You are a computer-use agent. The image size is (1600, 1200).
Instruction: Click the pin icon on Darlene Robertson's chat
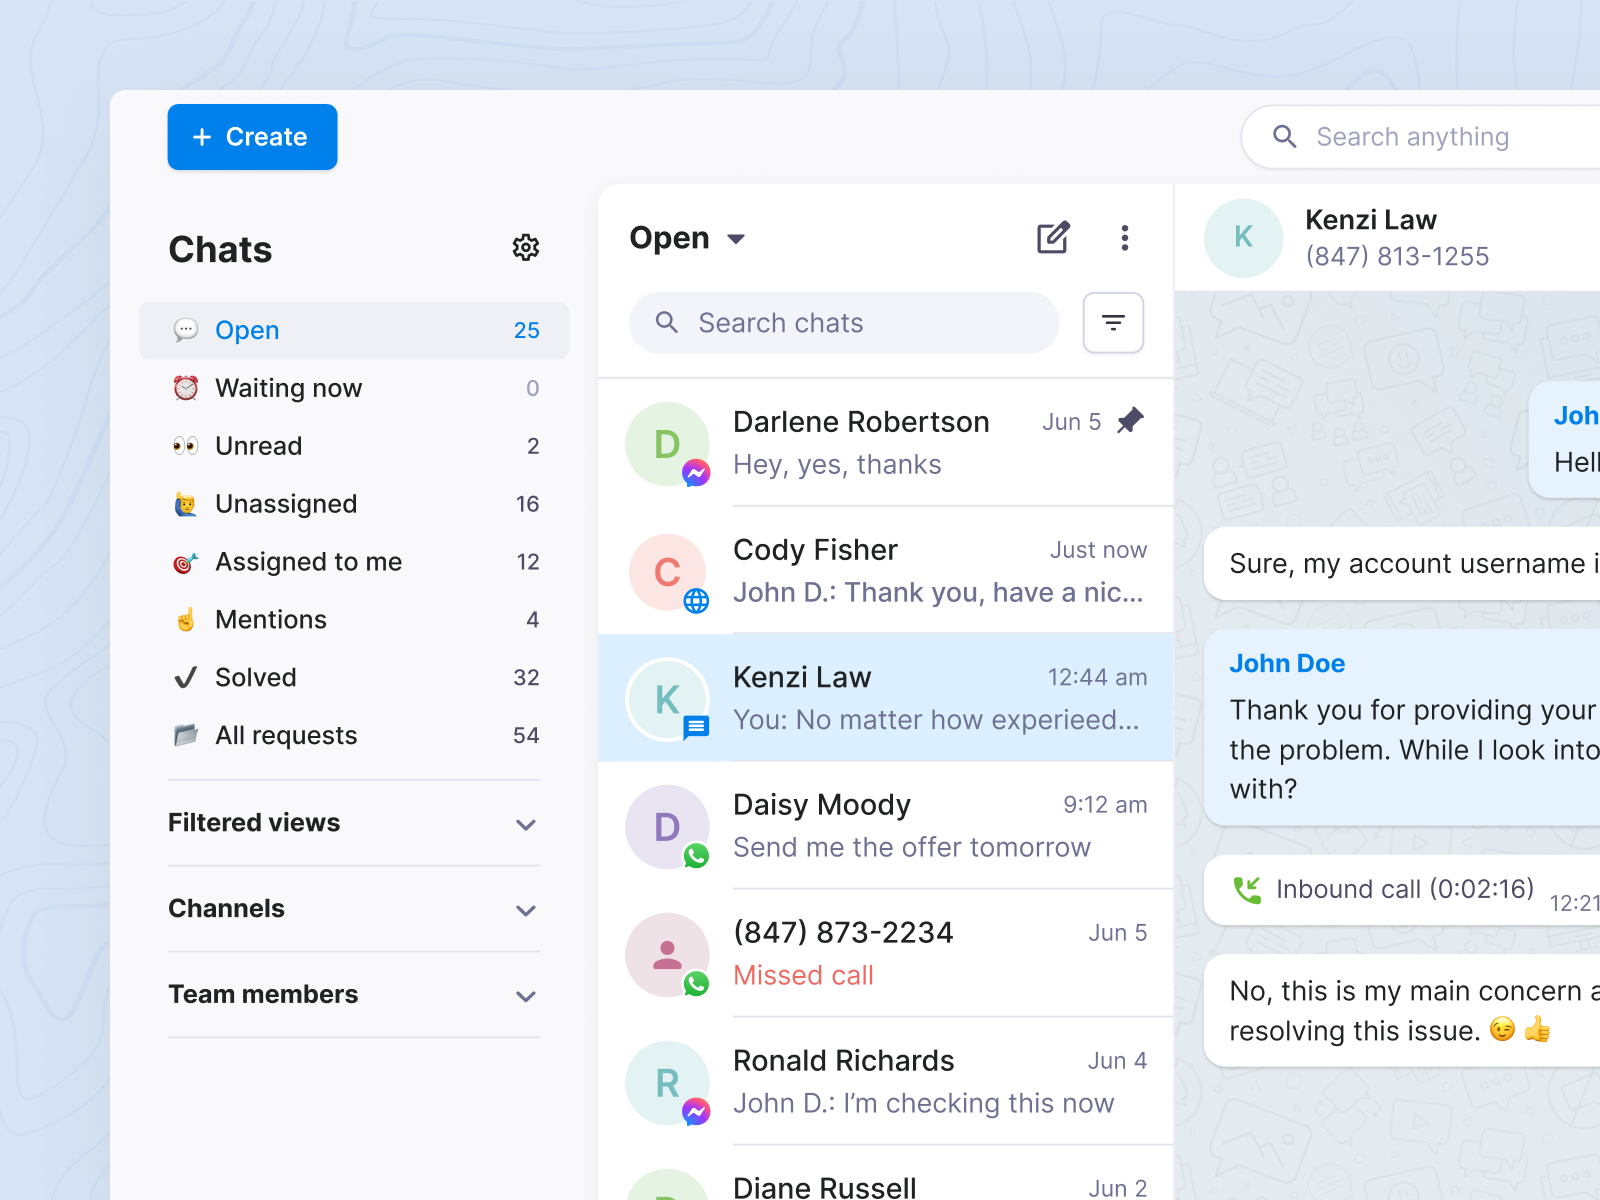[1131, 421]
